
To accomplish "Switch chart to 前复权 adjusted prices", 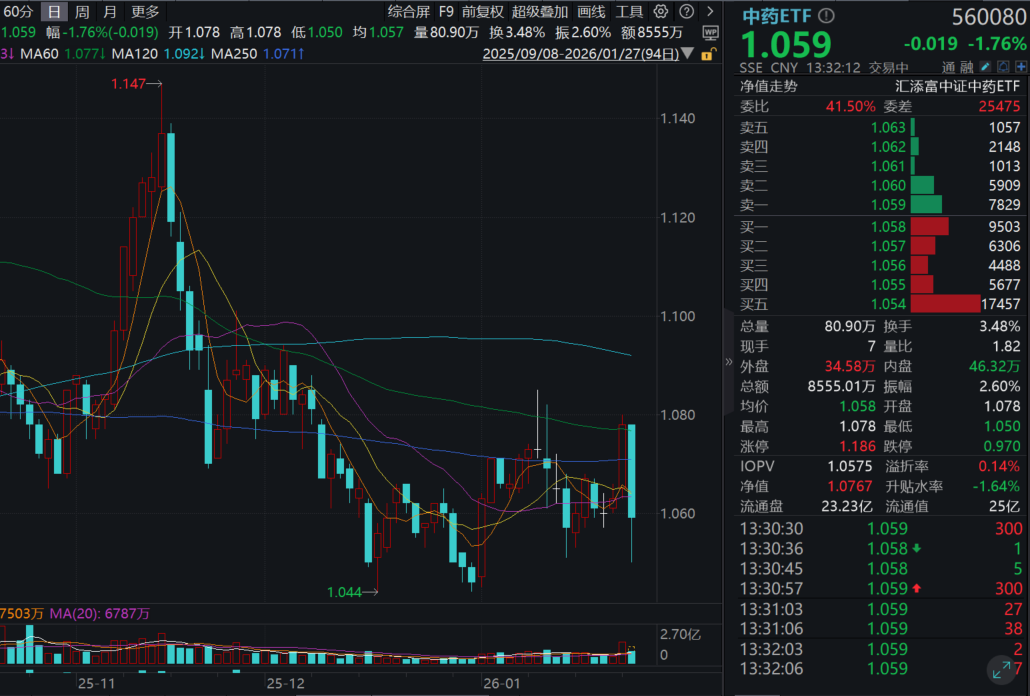I will tap(481, 12).
